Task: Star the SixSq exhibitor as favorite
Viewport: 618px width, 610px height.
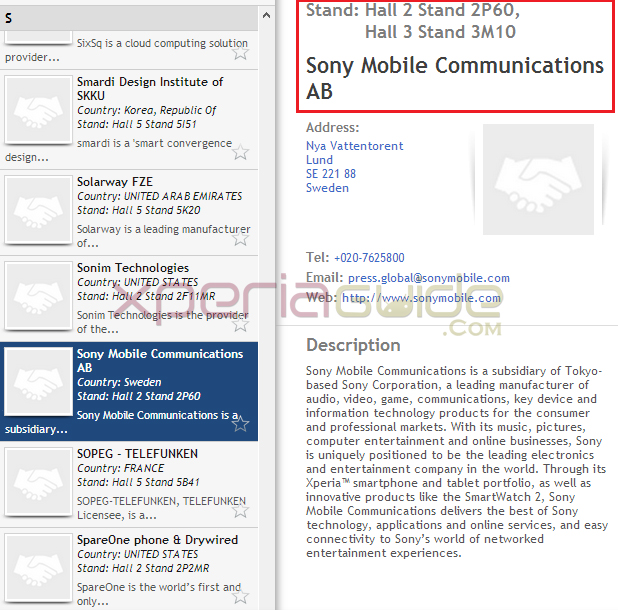Action: [240, 53]
